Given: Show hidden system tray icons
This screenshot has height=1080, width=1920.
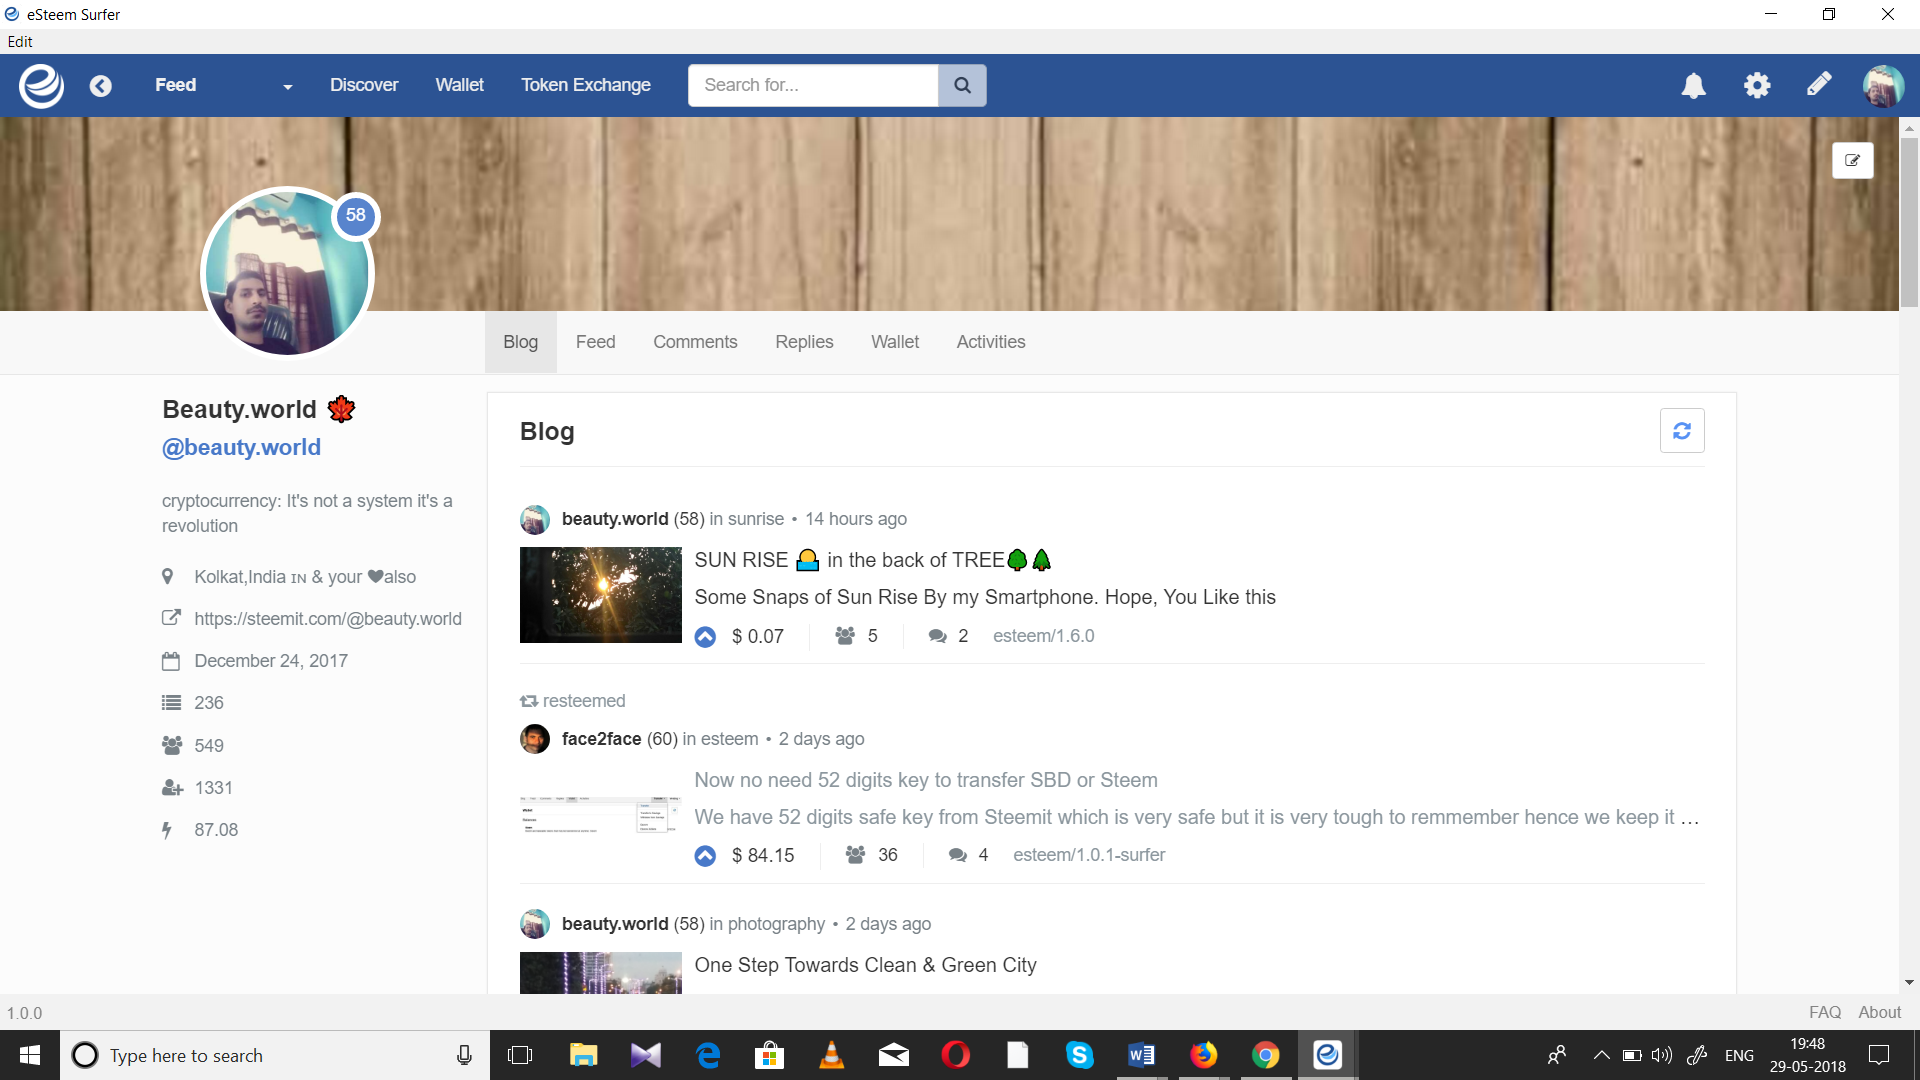Looking at the screenshot, I should tap(1600, 1055).
